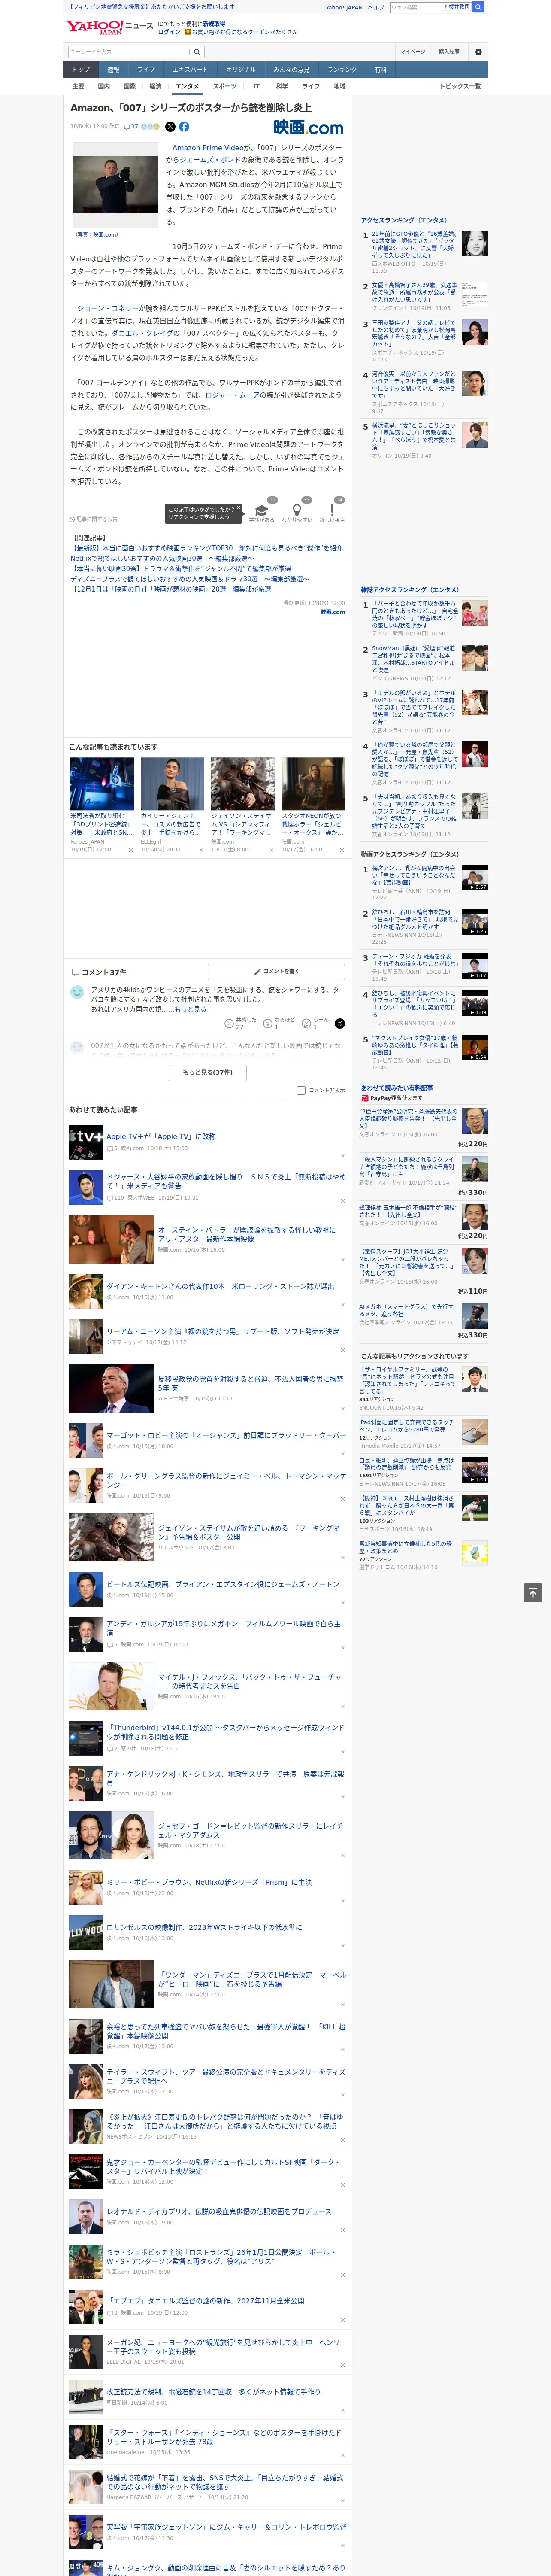
Task: Click the first commenter's avatar icon
Action: tap(77, 992)
